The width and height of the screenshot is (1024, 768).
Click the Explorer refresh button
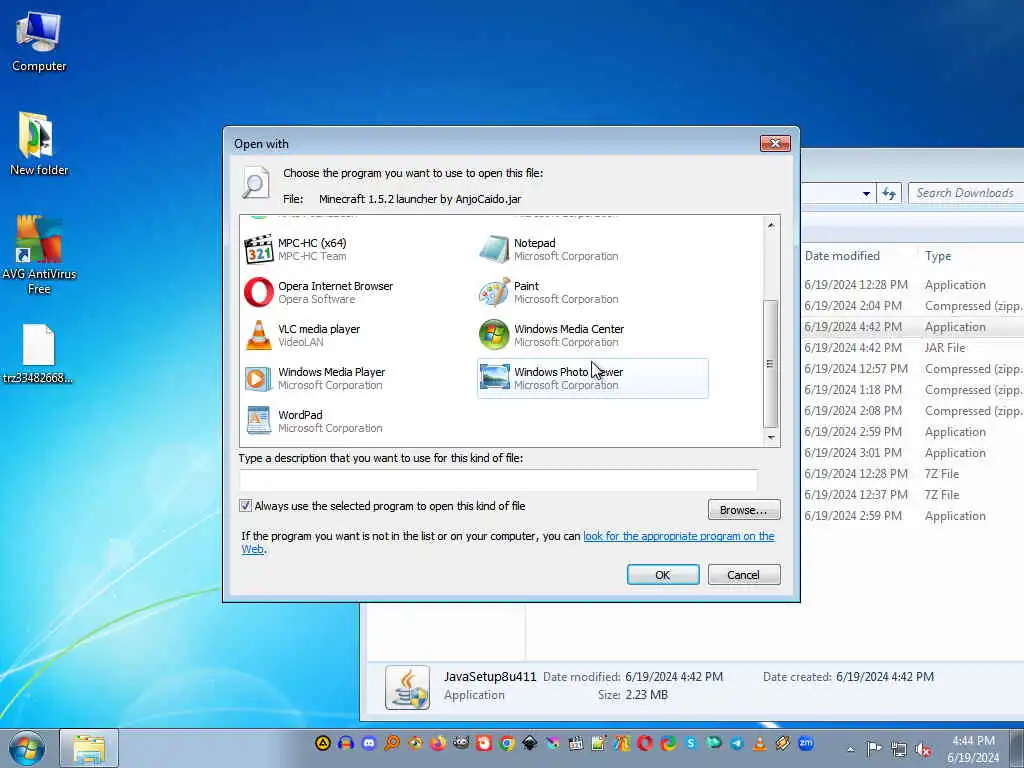coord(889,193)
